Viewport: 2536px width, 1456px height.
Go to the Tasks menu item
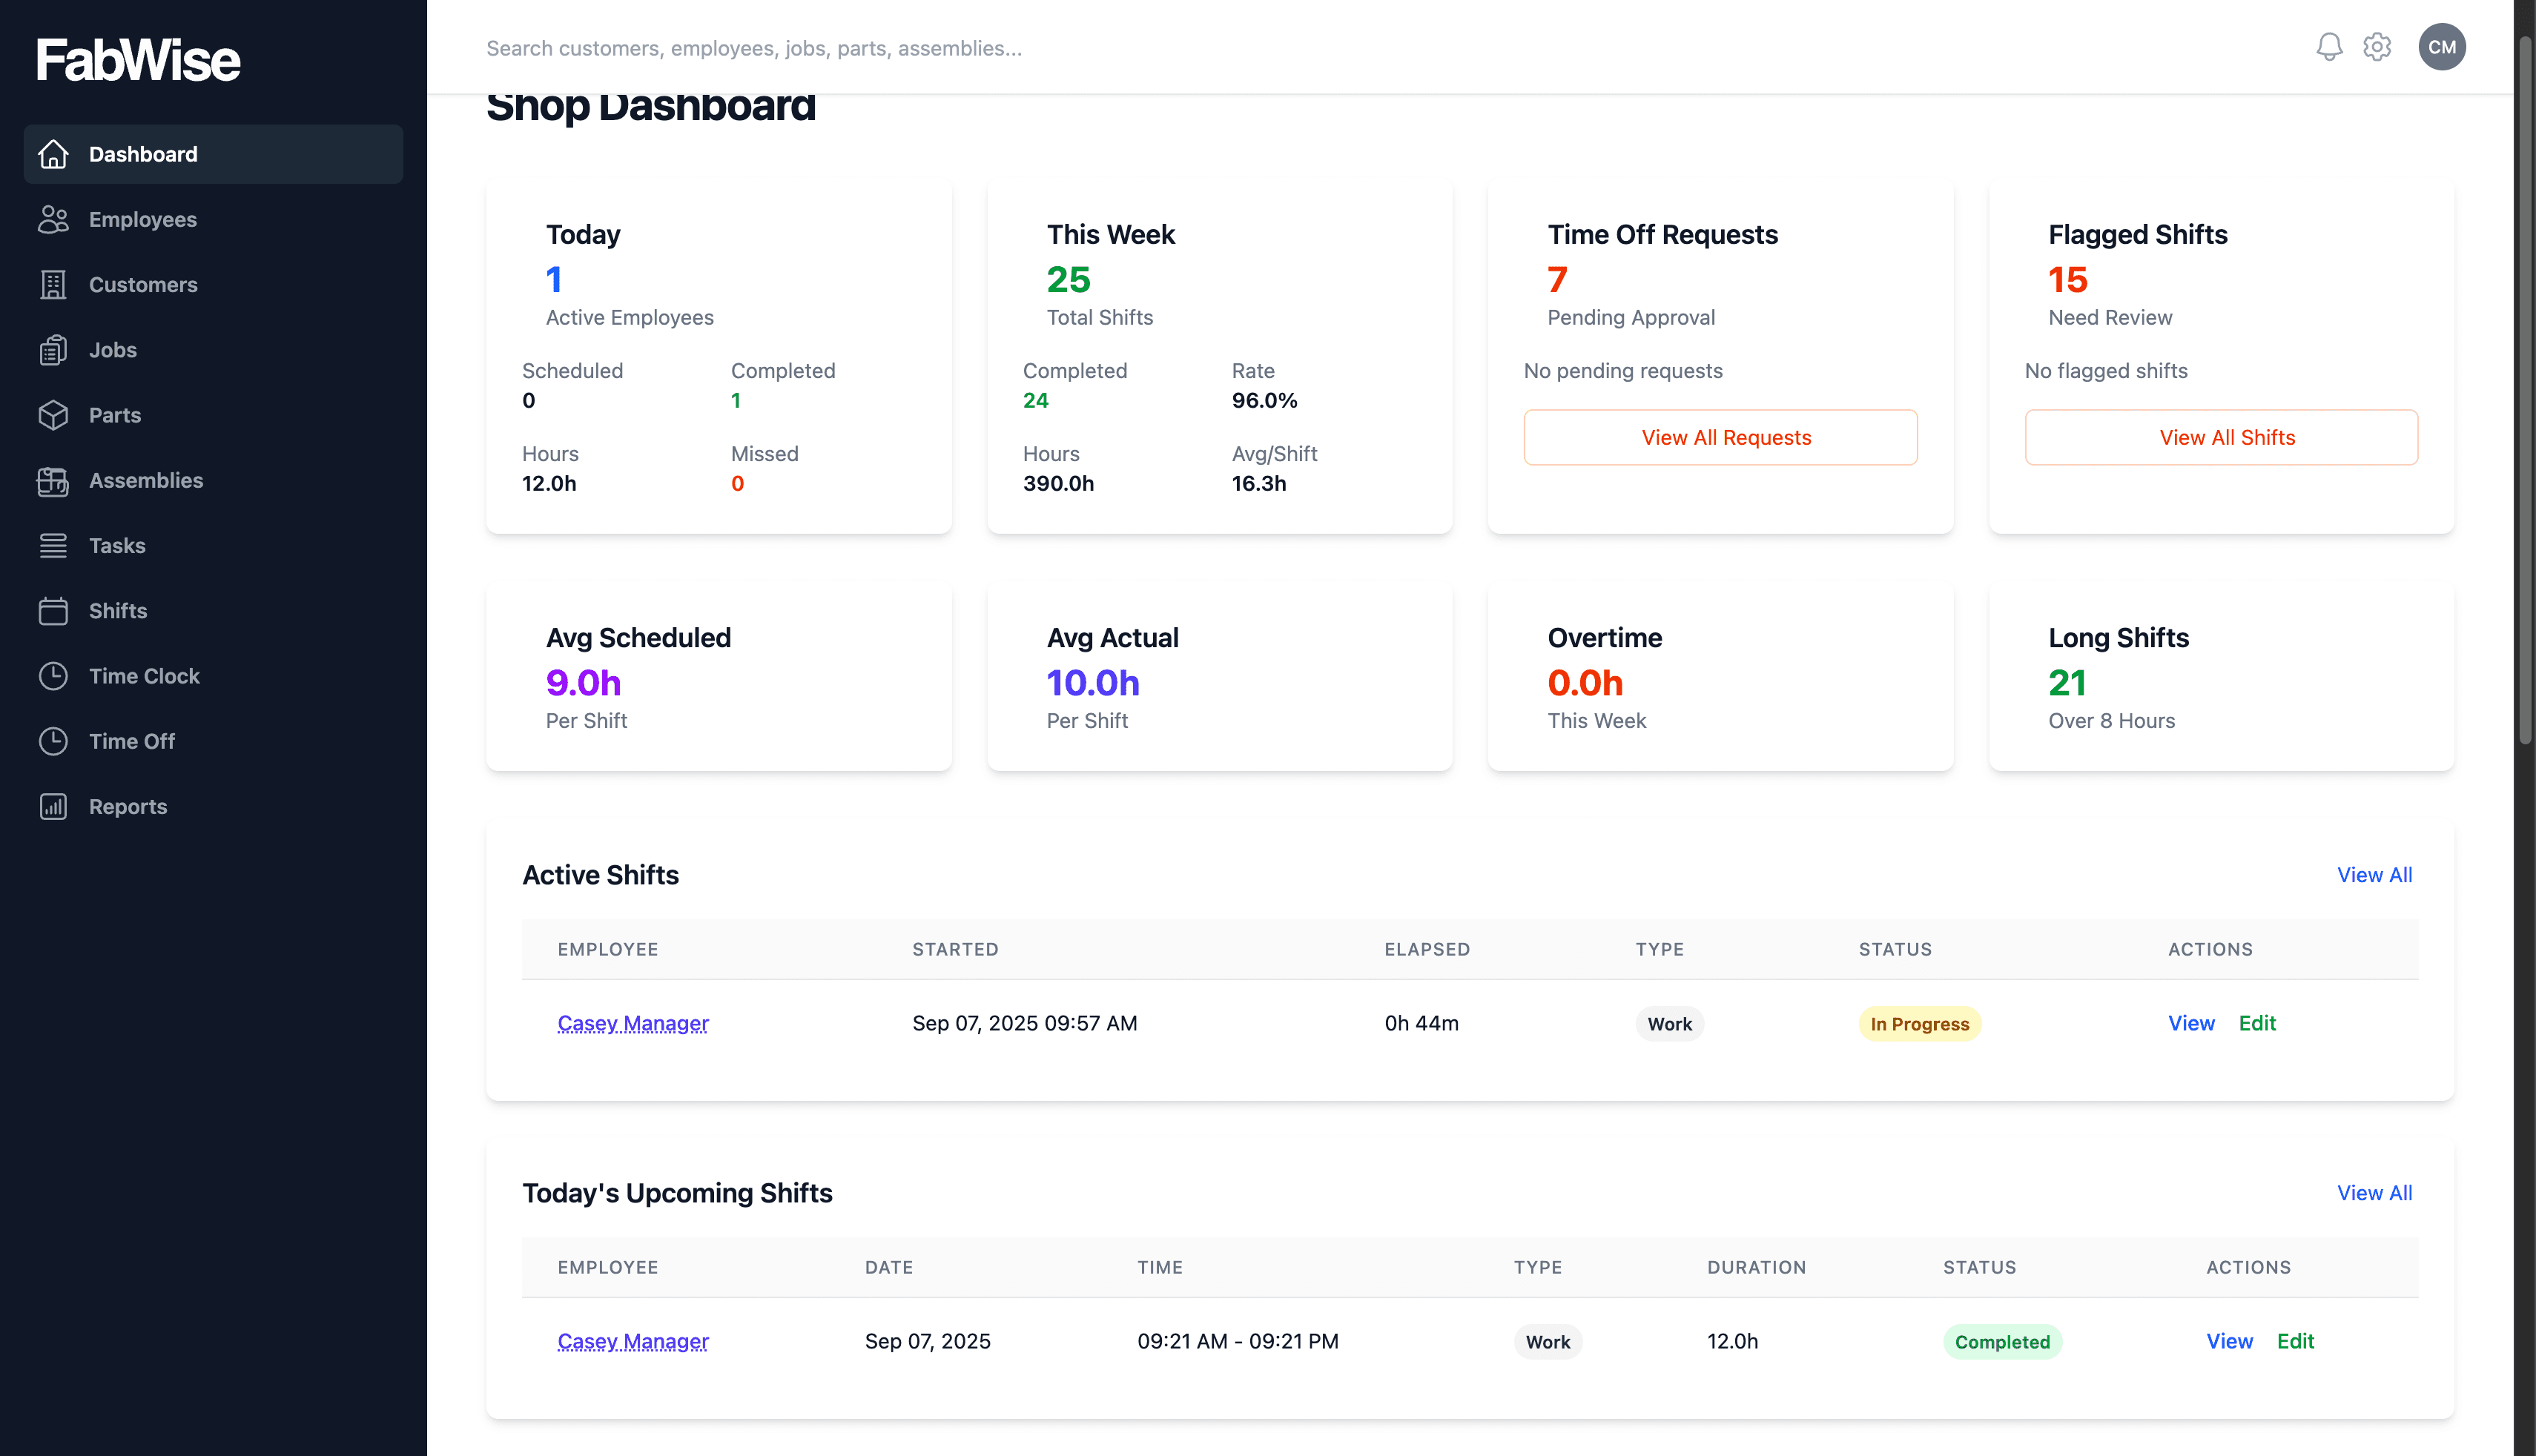point(117,546)
